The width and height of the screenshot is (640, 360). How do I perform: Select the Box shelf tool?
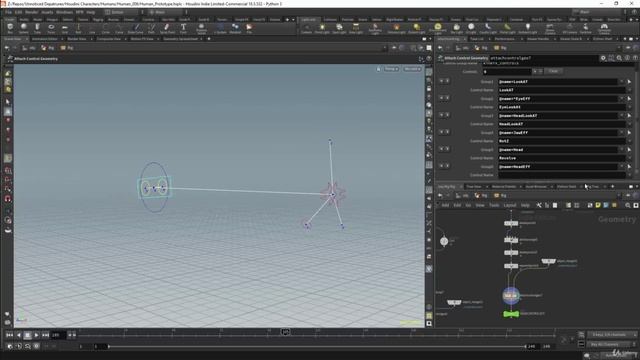click(x=10, y=28)
